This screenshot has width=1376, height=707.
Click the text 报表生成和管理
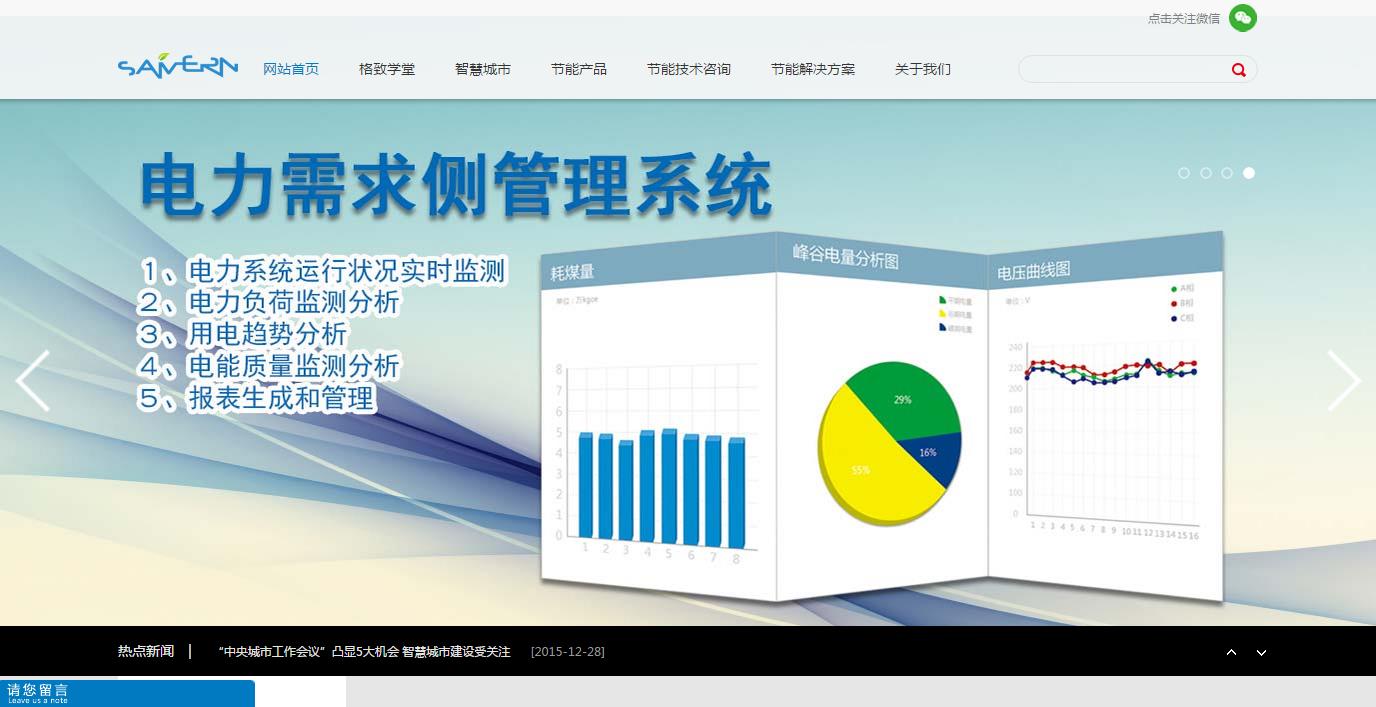(x=281, y=398)
